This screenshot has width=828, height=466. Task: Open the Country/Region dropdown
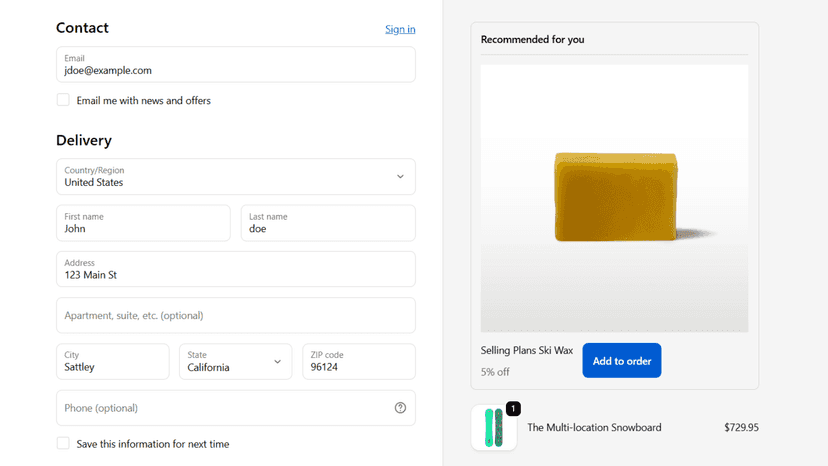pos(236,176)
